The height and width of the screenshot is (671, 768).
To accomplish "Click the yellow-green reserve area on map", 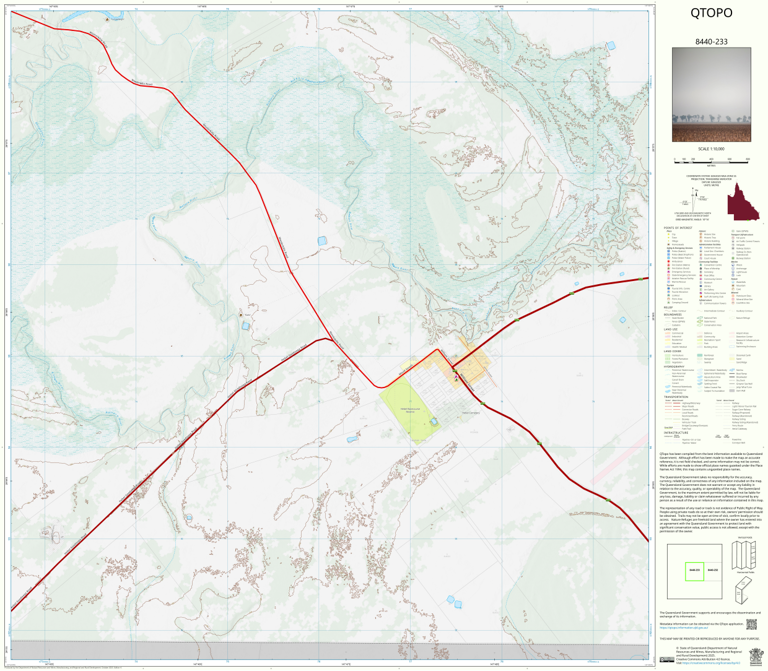I will coord(410,412).
